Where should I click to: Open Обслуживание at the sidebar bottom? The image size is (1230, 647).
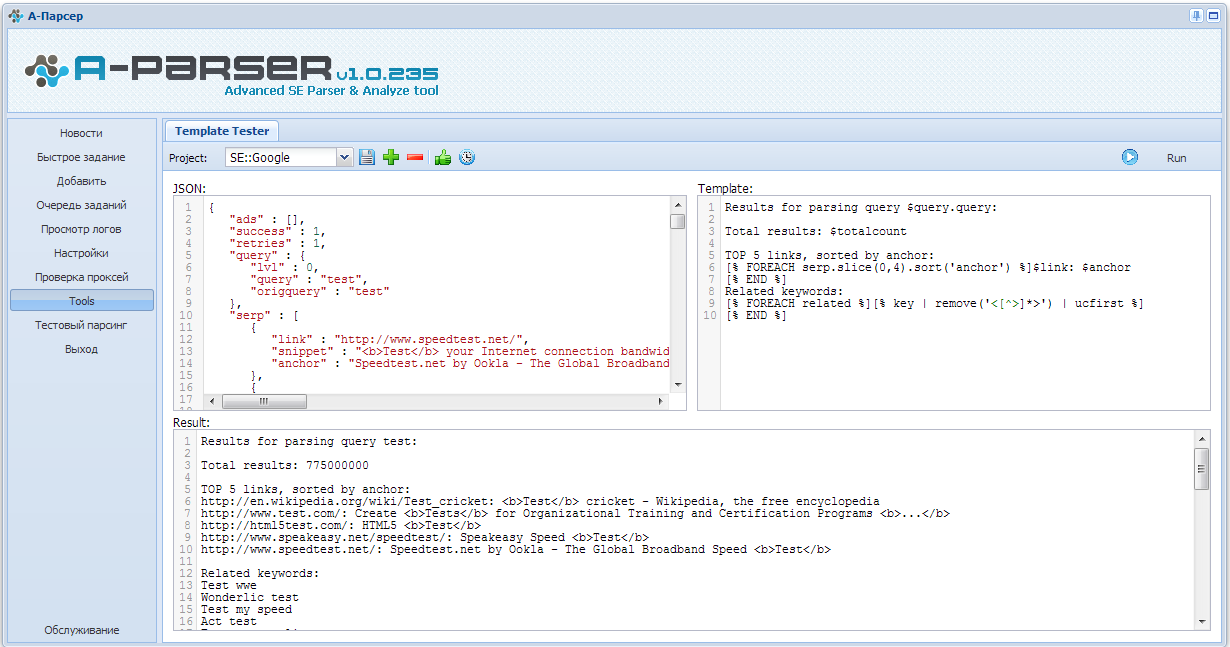81,630
